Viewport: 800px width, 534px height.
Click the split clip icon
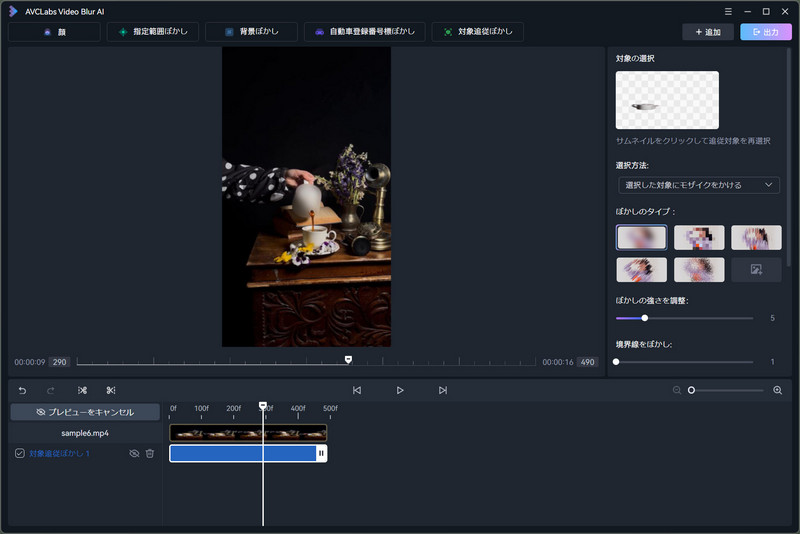click(82, 390)
